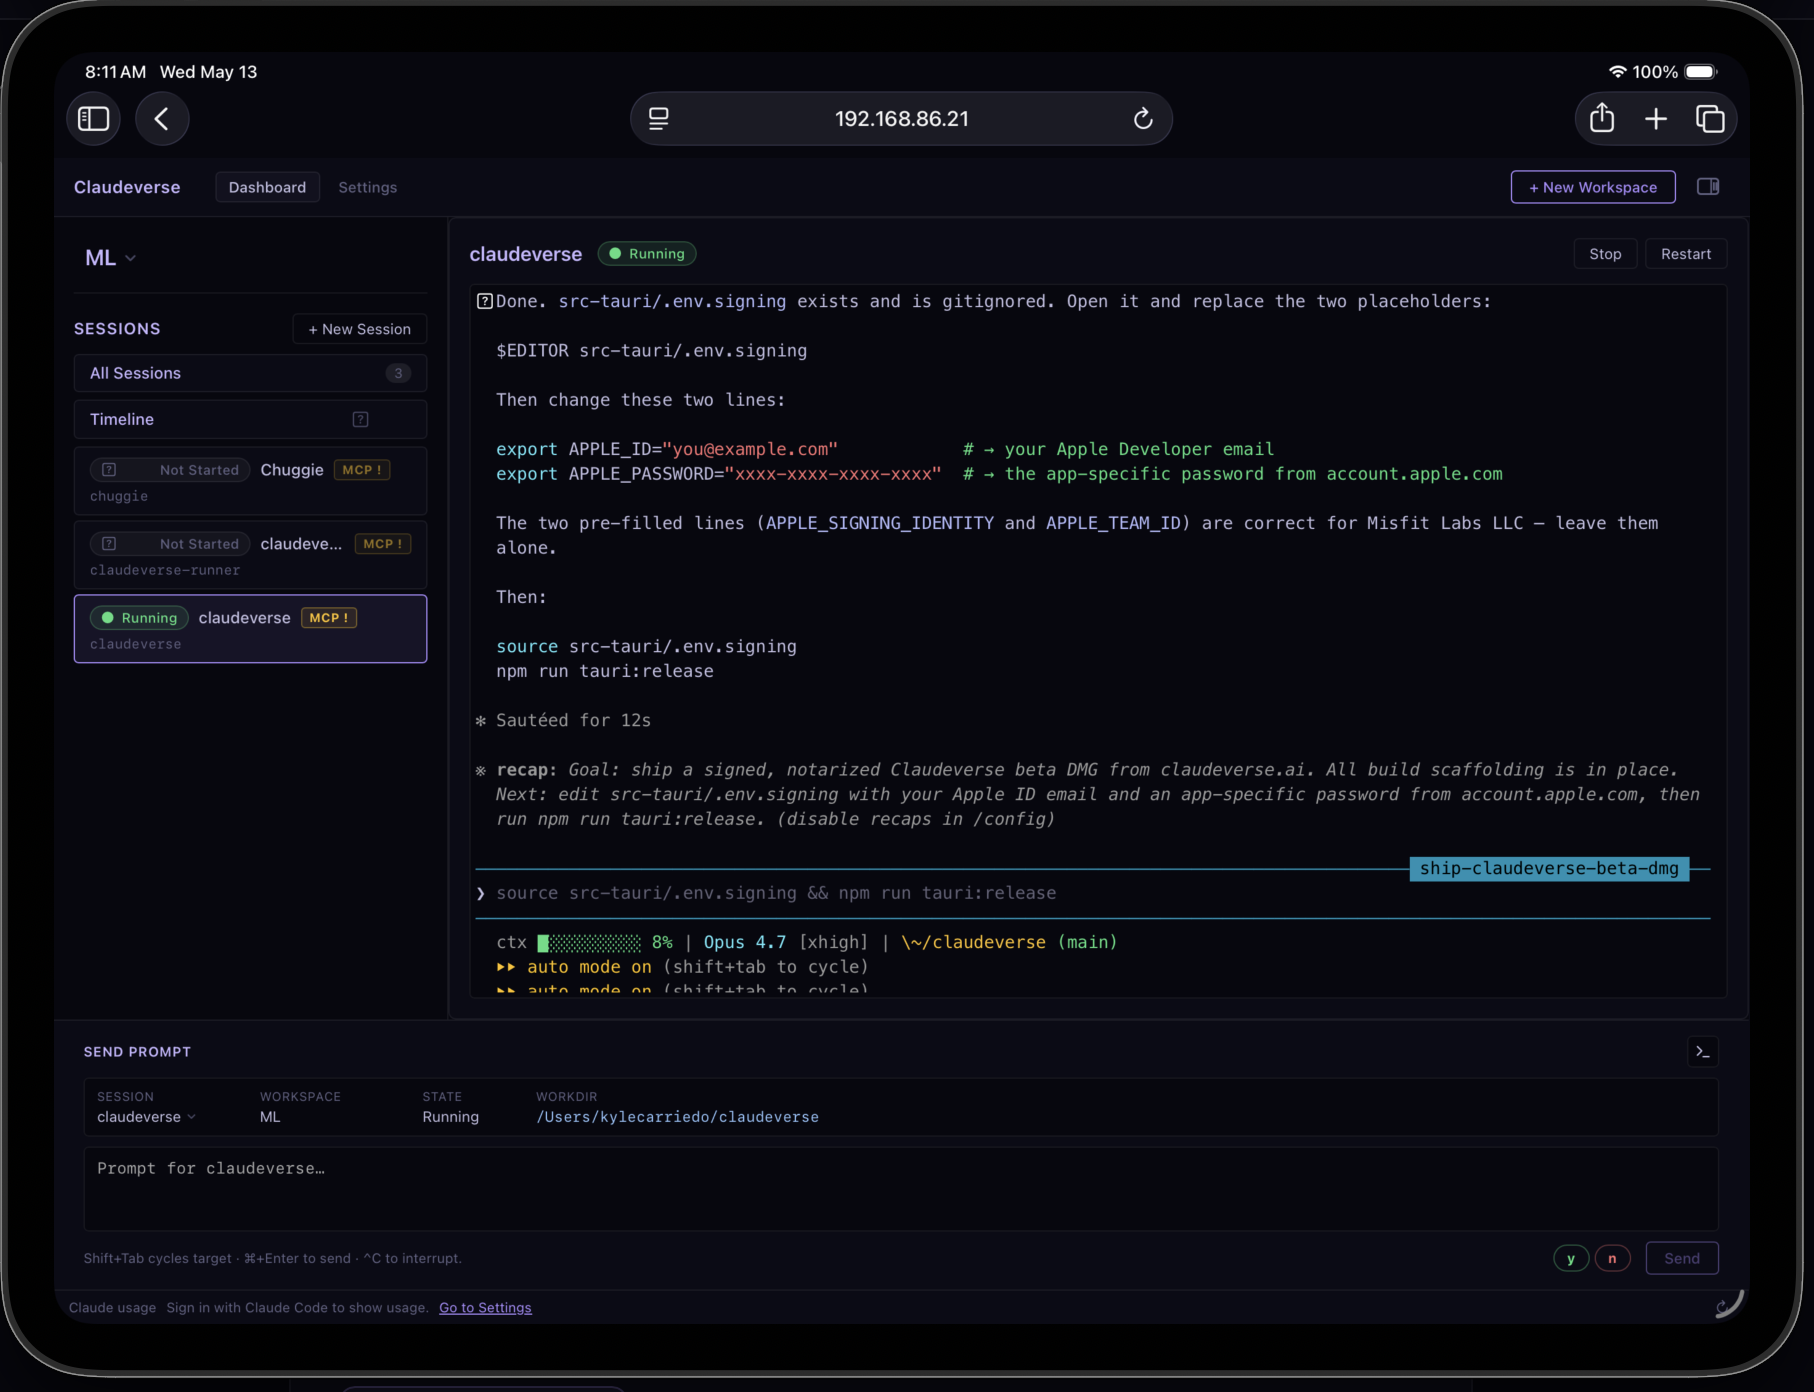Viewport: 1814px width, 1392px height.
Task: Click the battery indicator in status bar
Action: (1702, 72)
